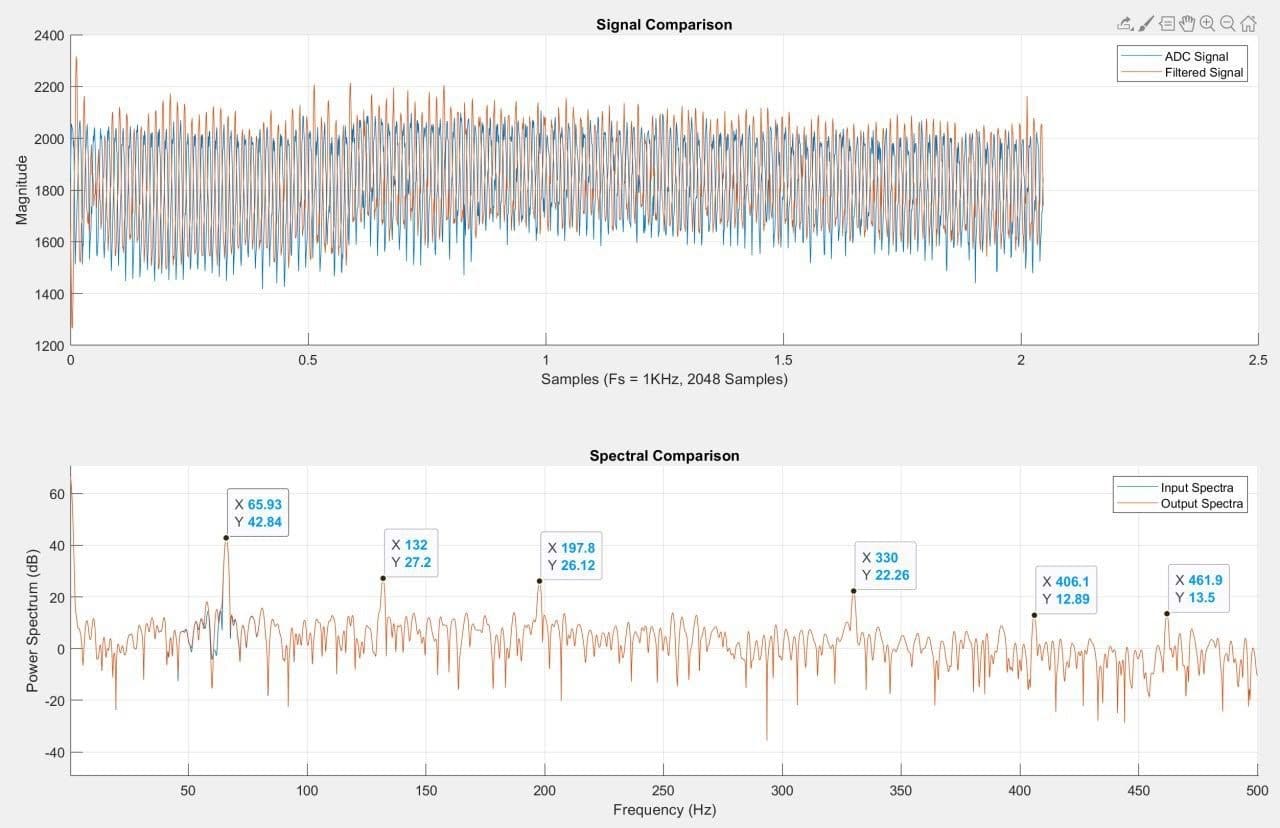Click the ADC Signal legend entry
1280x828 pixels.
tap(1196, 57)
